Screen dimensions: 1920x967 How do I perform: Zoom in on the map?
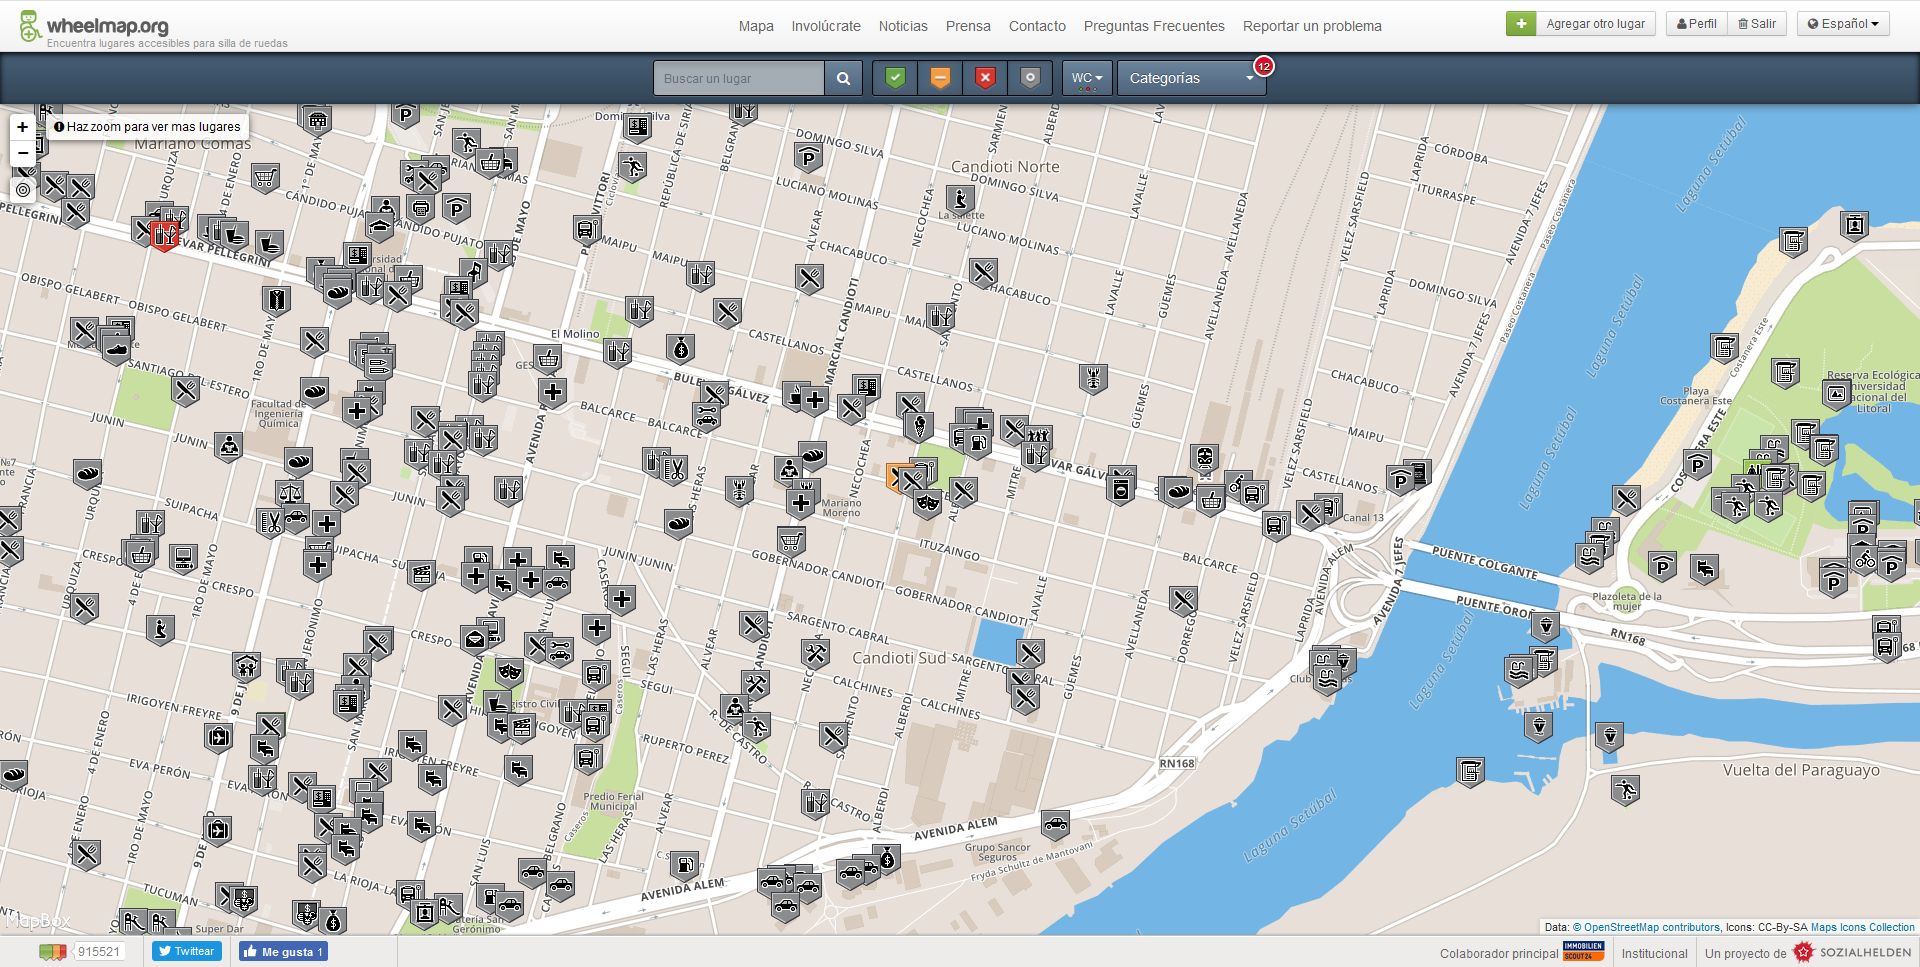pos(22,127)
